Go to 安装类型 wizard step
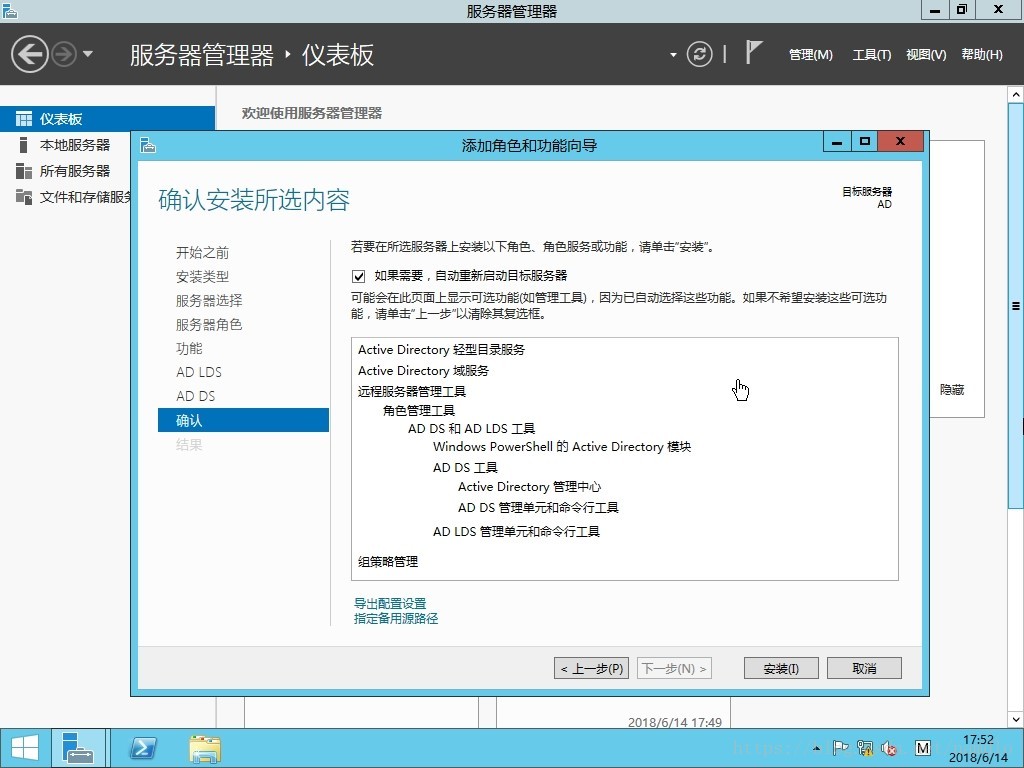Screen dimensions: 1024x768 (202, 277)
